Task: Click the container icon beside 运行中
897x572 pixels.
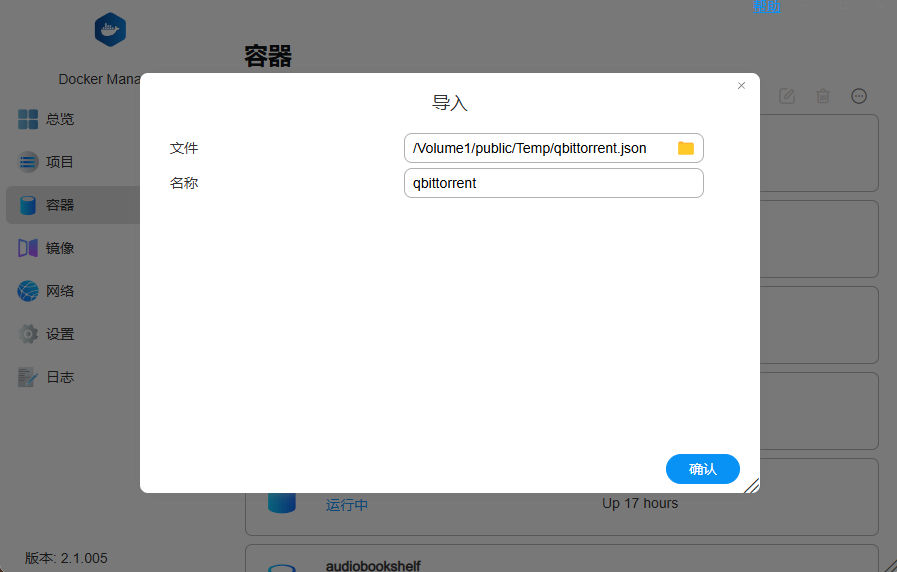Action: [x=282, y=503]
